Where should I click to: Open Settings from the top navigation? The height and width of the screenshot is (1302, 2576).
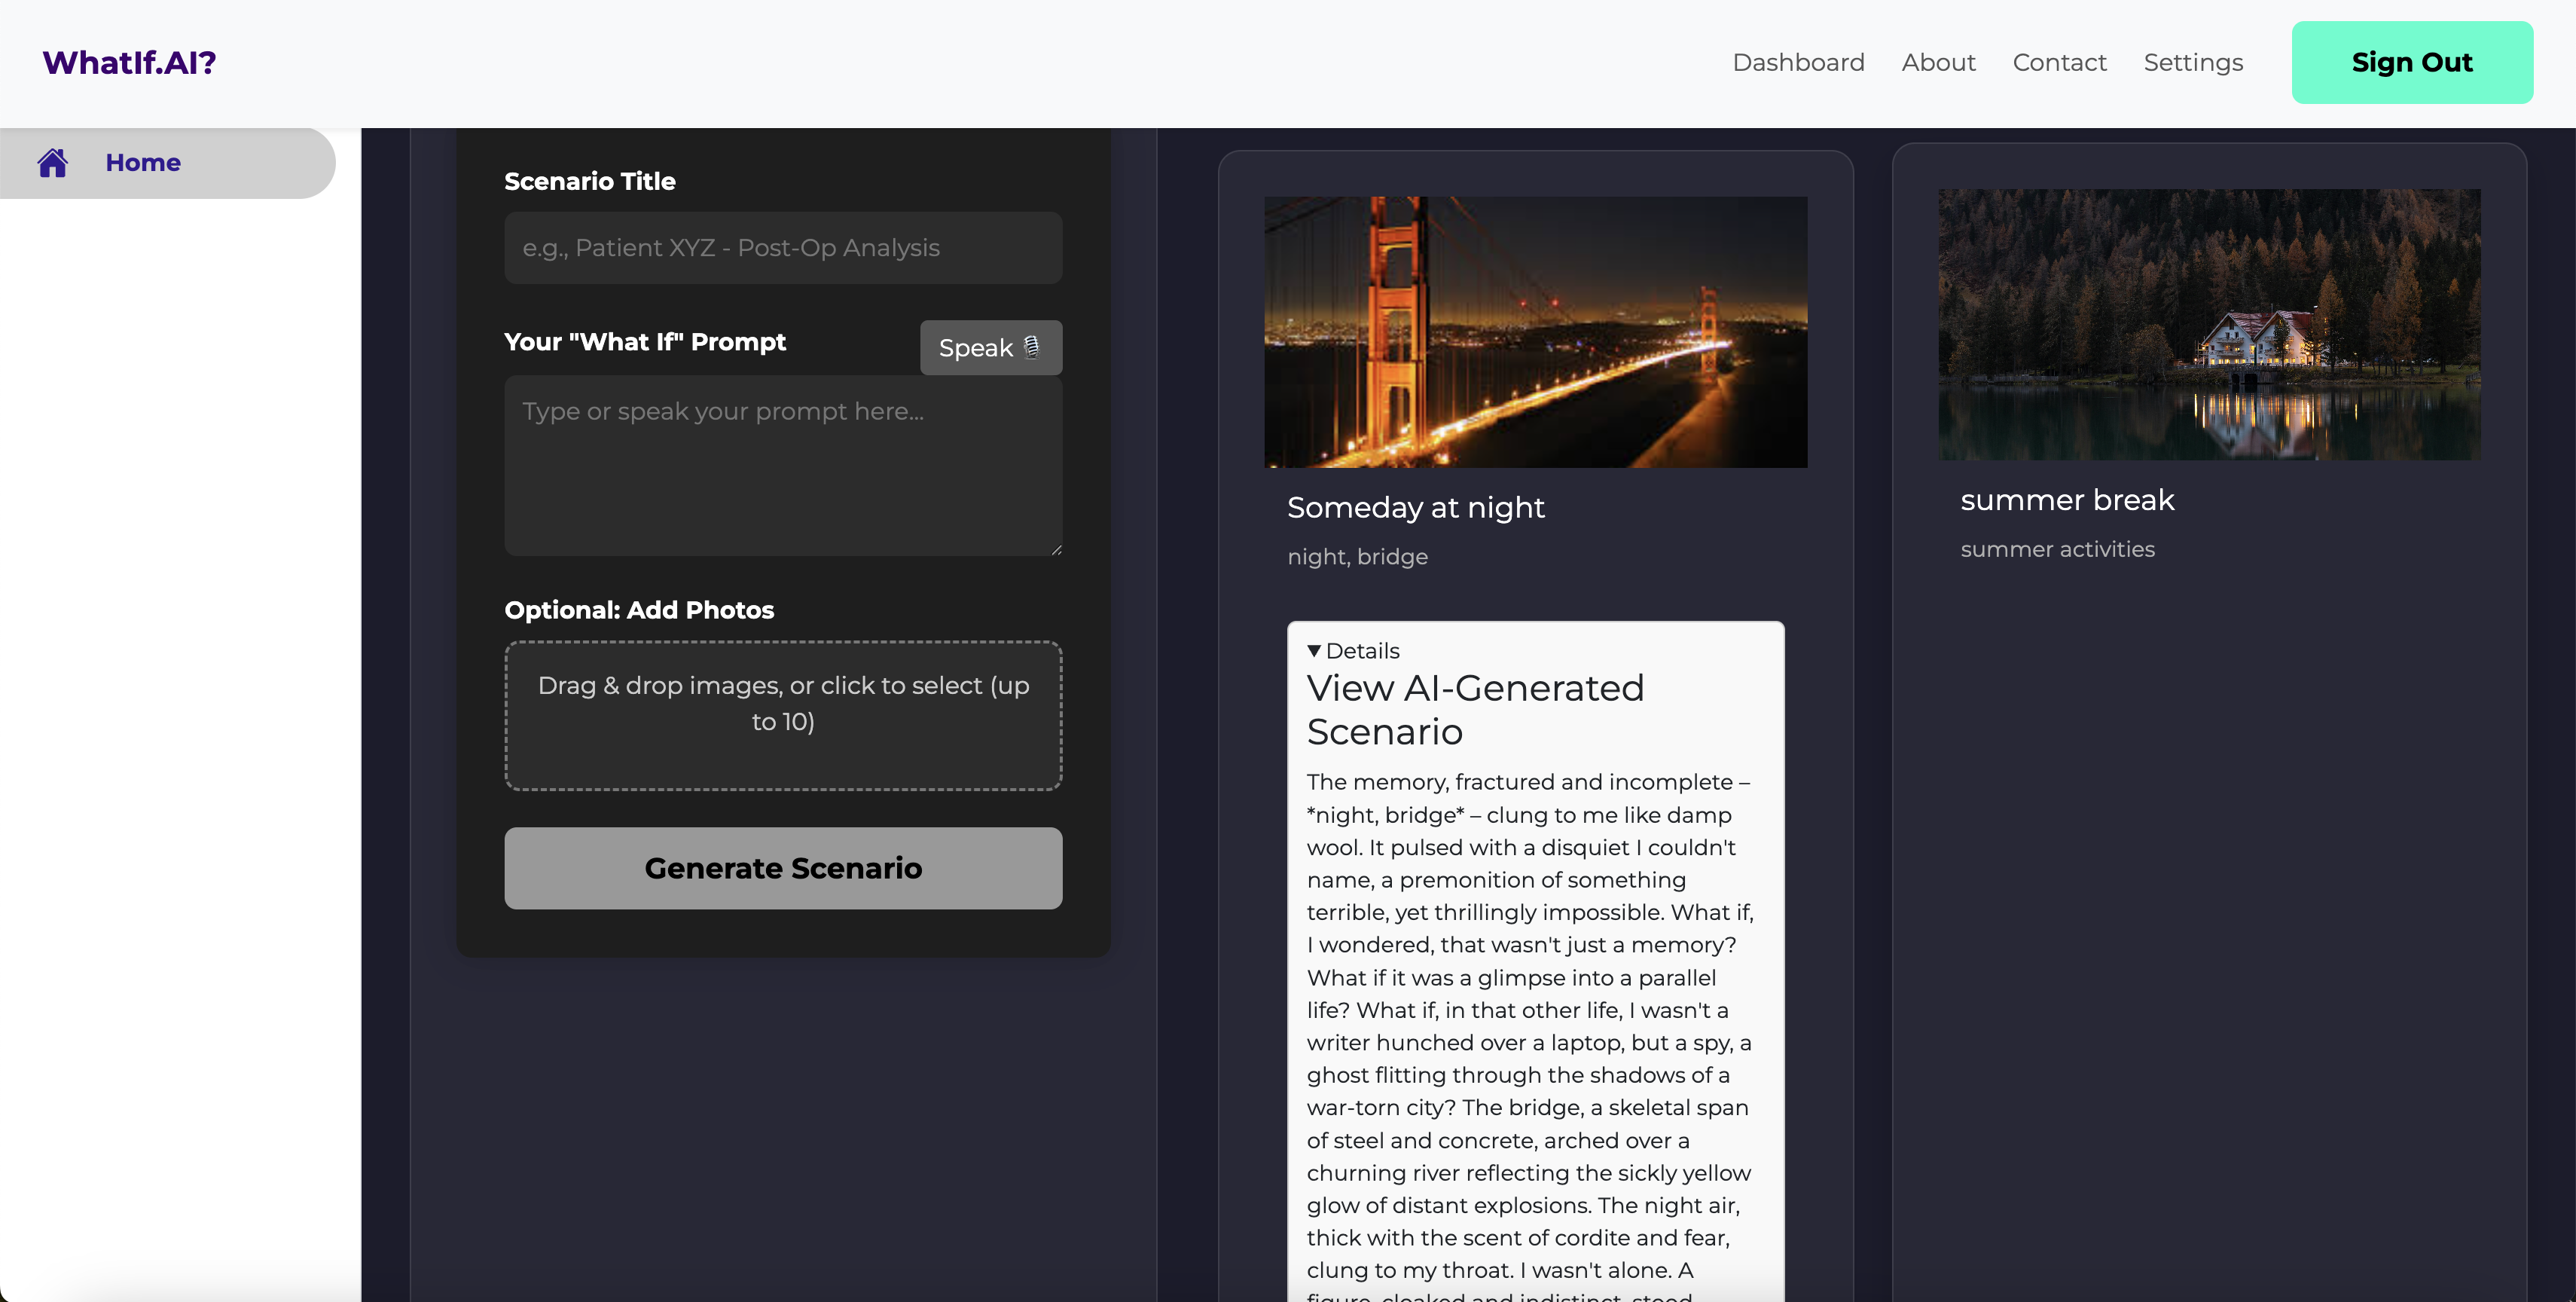2193,62
